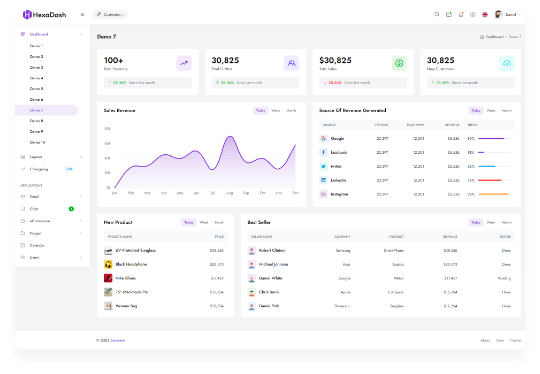Collapse the Dashboard sidebar menu

[81, 34]
